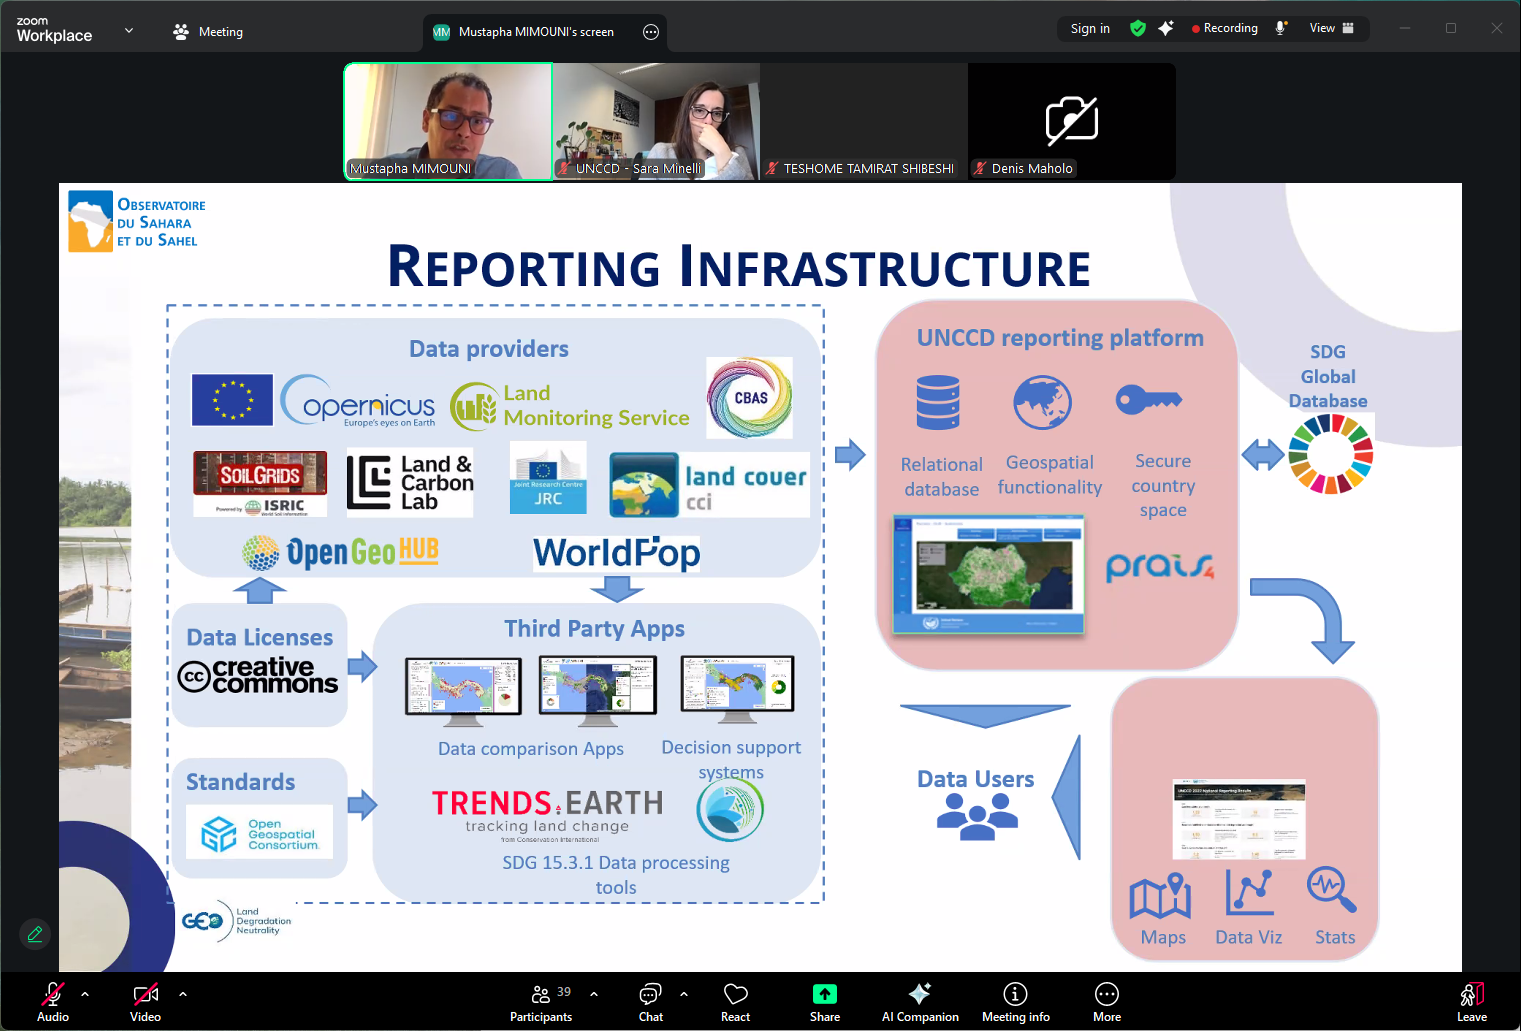Open video settings via the Video chevron
The width and height of the screenshot is (1521, 1031).
pos(182,995)
